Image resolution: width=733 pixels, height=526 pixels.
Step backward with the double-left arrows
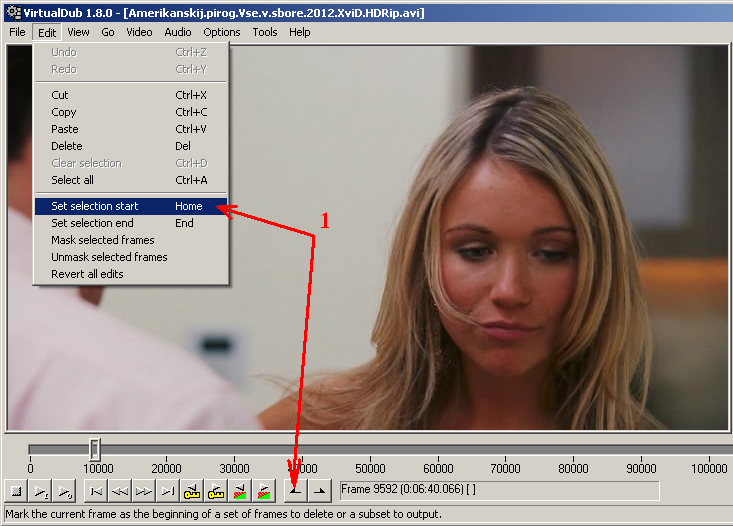coord(120,491)
